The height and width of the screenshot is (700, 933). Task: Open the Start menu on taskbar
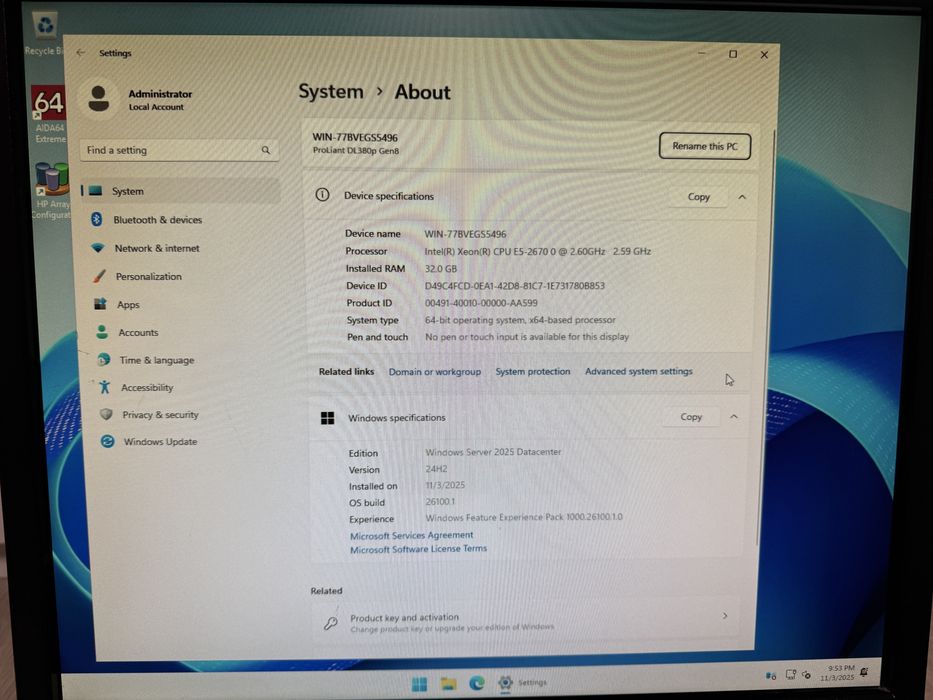pos(419,684)
